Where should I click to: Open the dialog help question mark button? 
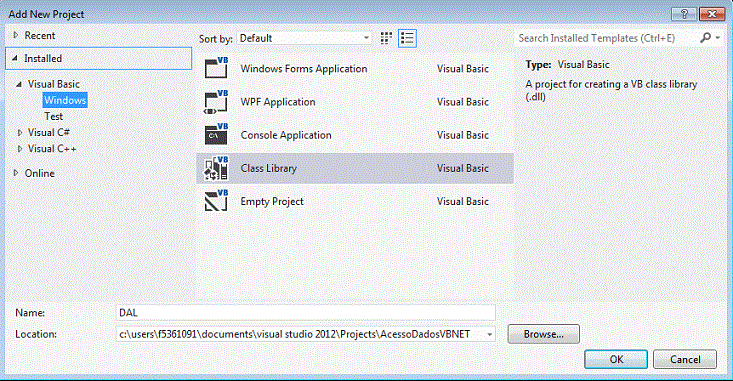tap(684, 14)
